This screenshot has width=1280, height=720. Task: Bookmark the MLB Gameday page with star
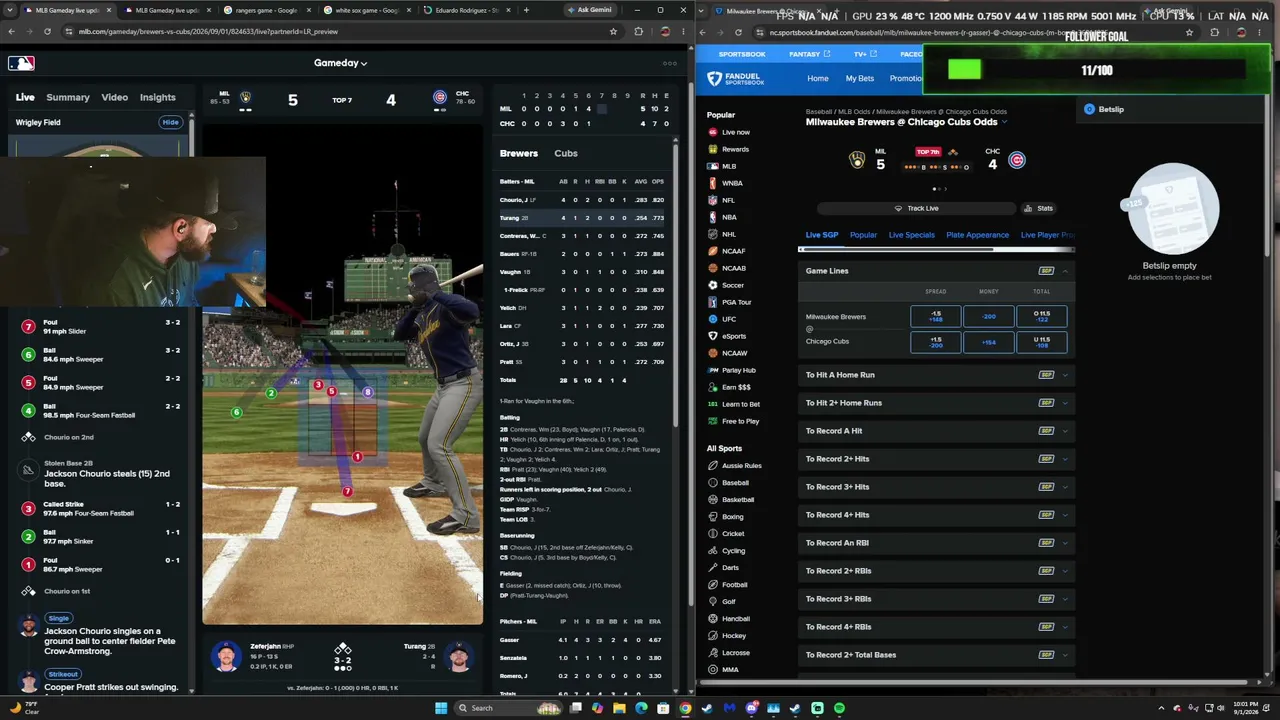pyautogui.click(x=613, y=31)
